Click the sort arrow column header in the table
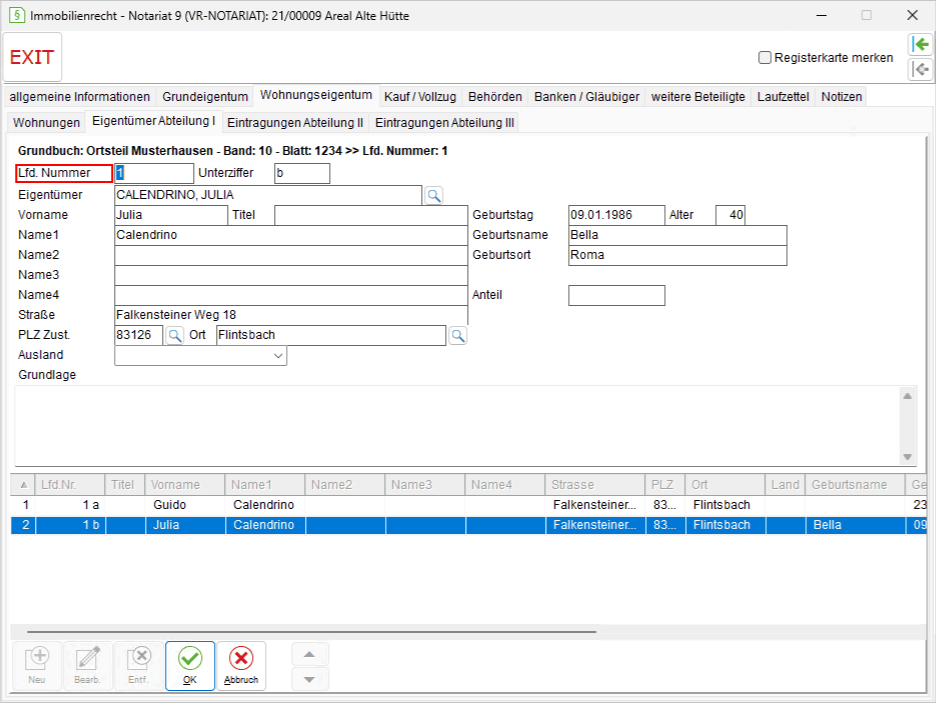The image size is (936, 704). pyautogui.click(x=24, y=485)
